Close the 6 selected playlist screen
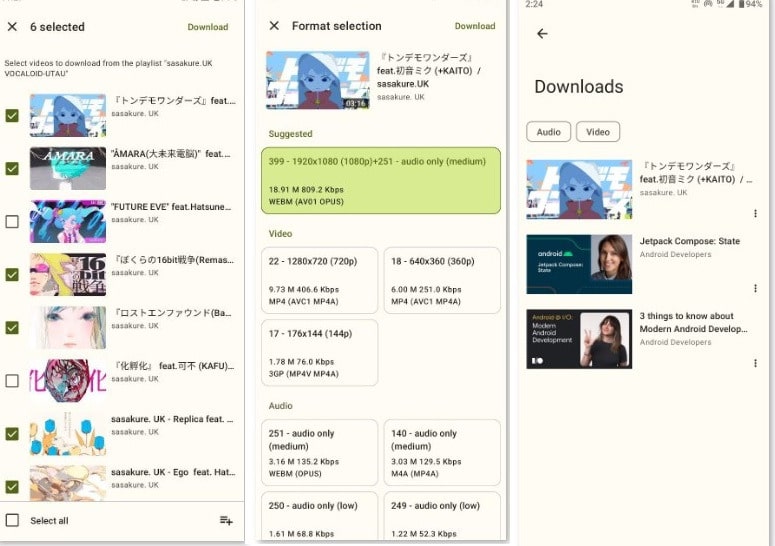The width and height of the screenshot is (775, 546). tap(12, 27)
